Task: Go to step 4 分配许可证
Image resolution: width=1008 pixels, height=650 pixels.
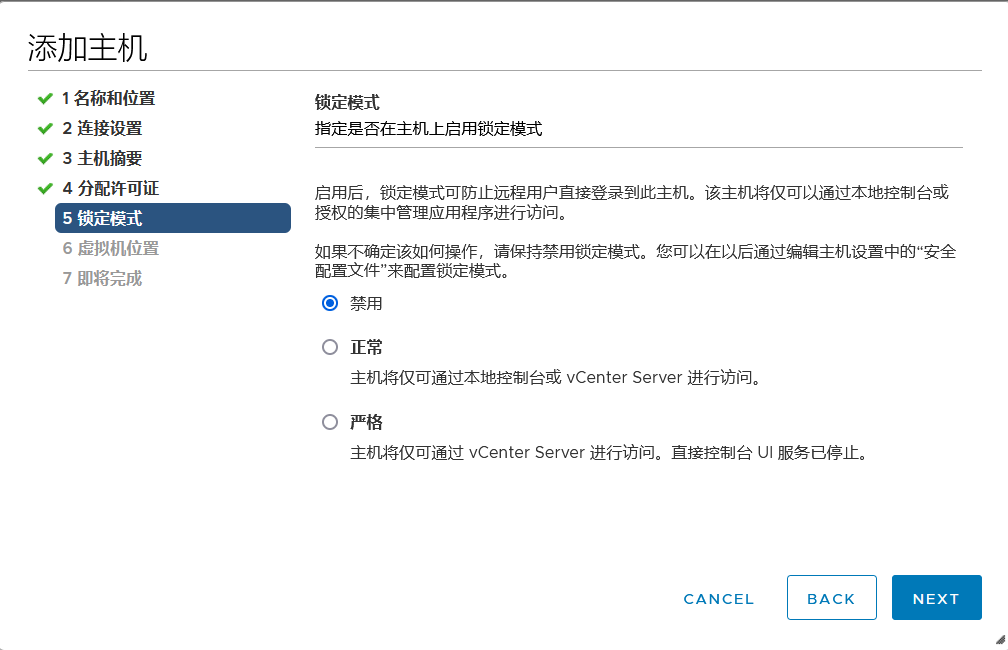Action: point(110,189)
